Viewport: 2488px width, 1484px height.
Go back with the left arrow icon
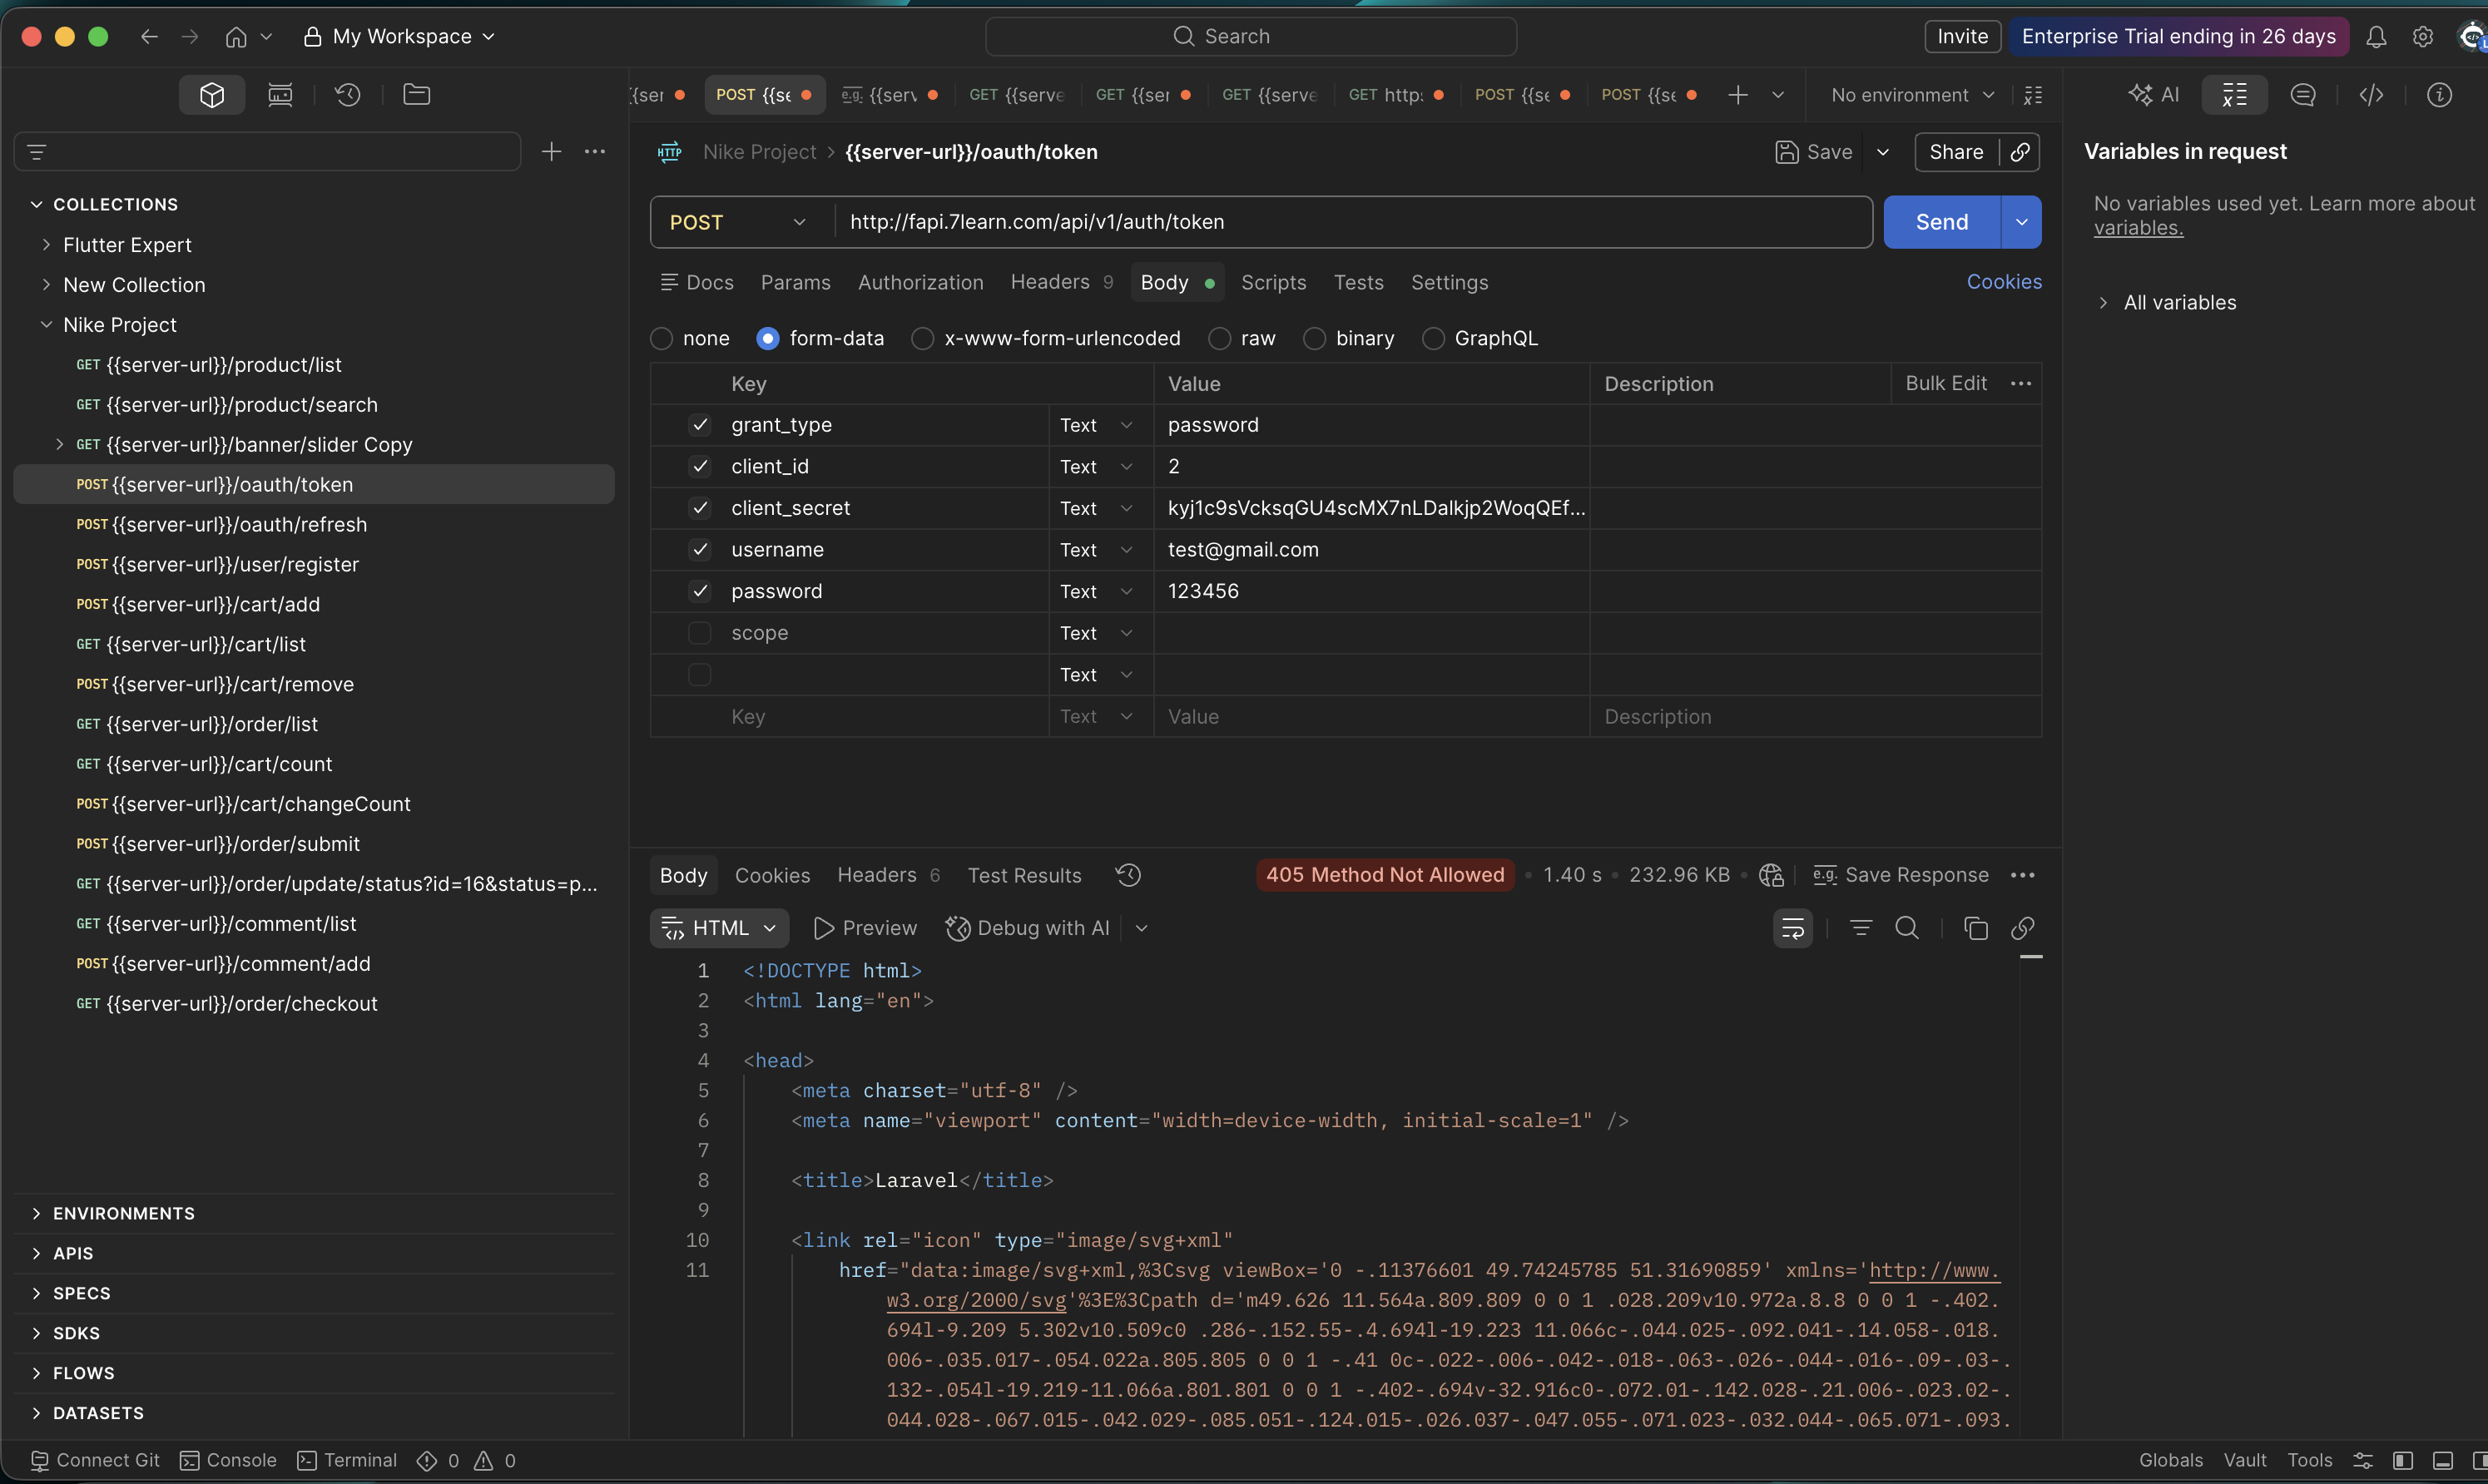(149, 37)
